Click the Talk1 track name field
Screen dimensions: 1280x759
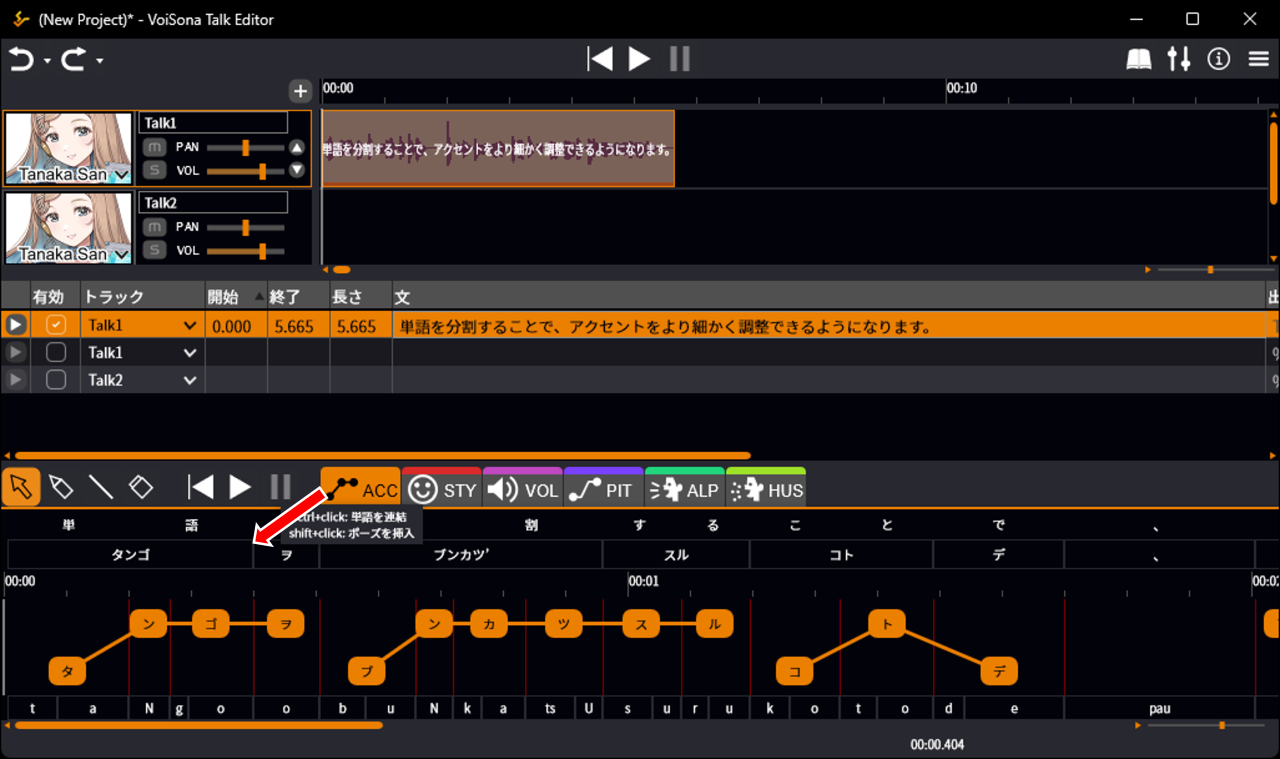pos(213,123)
